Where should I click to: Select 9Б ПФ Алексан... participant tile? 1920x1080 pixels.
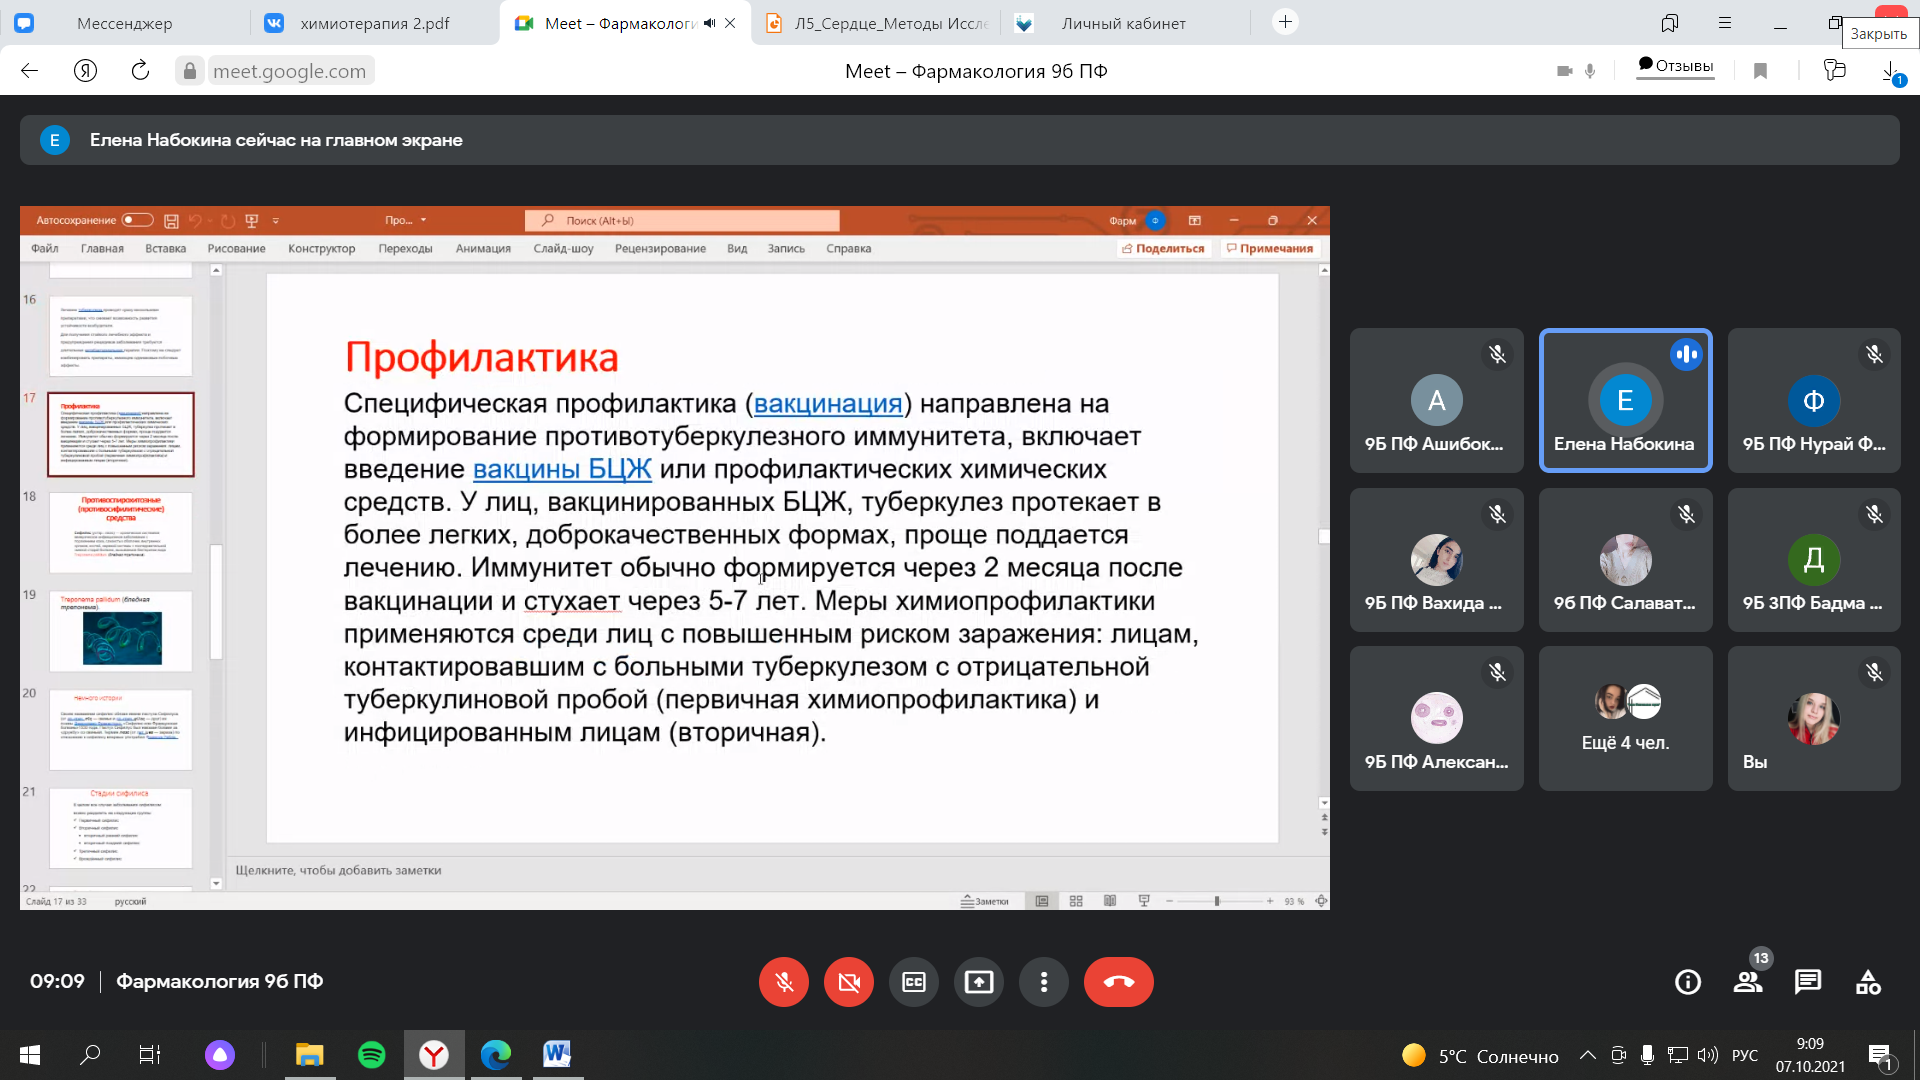pos(1437,718)
